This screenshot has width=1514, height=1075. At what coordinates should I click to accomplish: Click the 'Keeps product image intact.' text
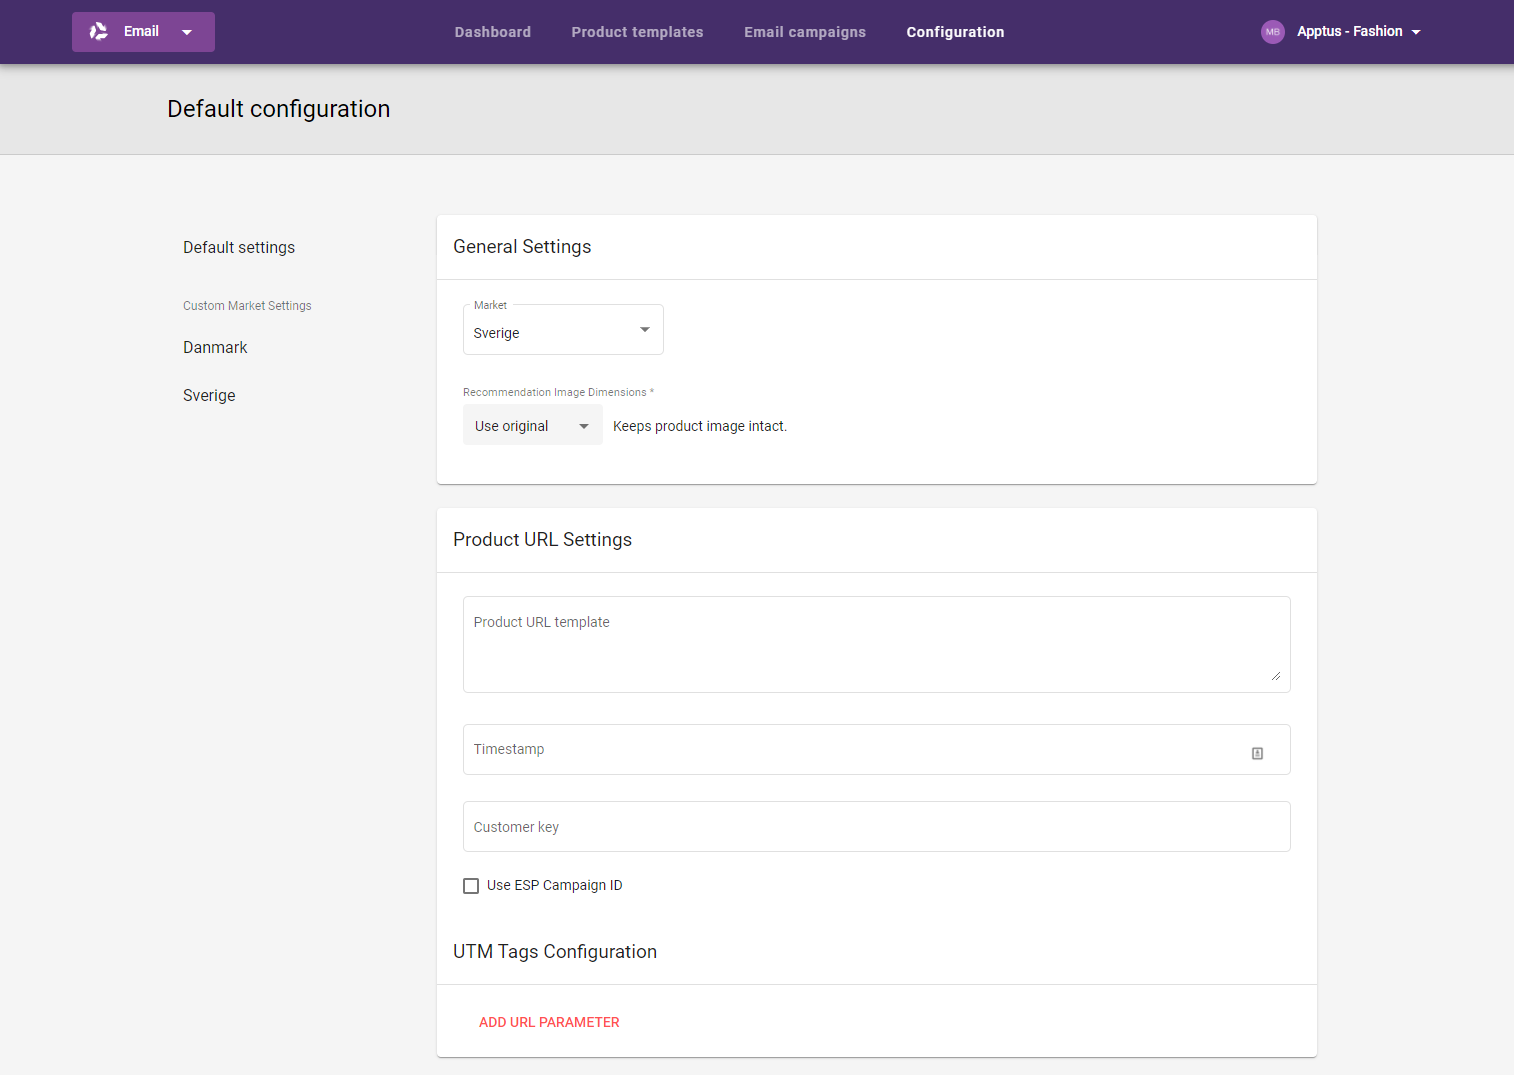[700, 426]
